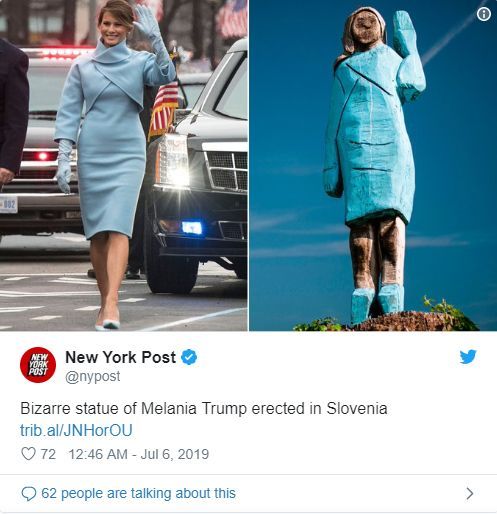The height and width of the screenshot is (514, 497).
Task: Visit the @nypost handle link
Action: click(92, 377)
